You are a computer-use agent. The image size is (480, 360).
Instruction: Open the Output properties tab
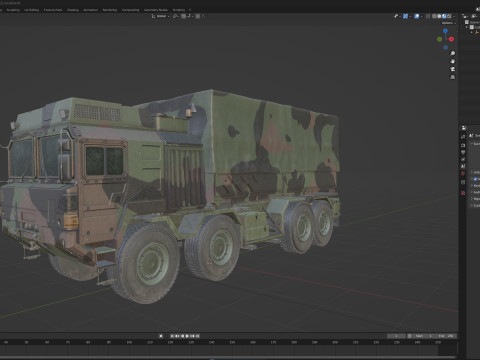coord(463,152)
